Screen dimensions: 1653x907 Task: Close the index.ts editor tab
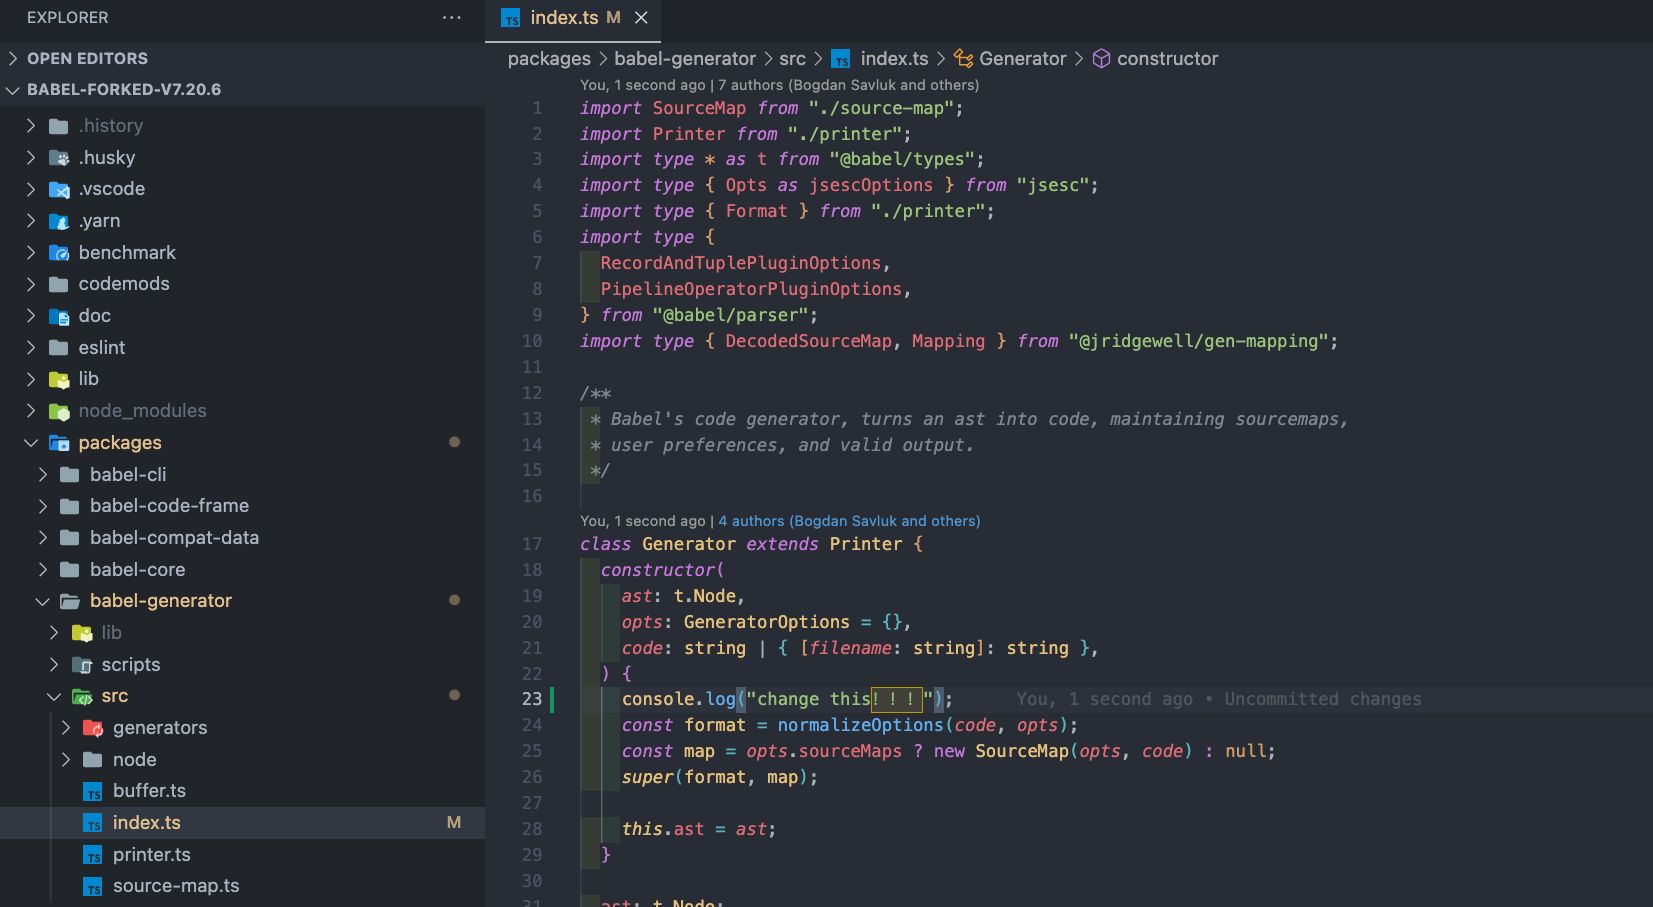click(641, 18)
